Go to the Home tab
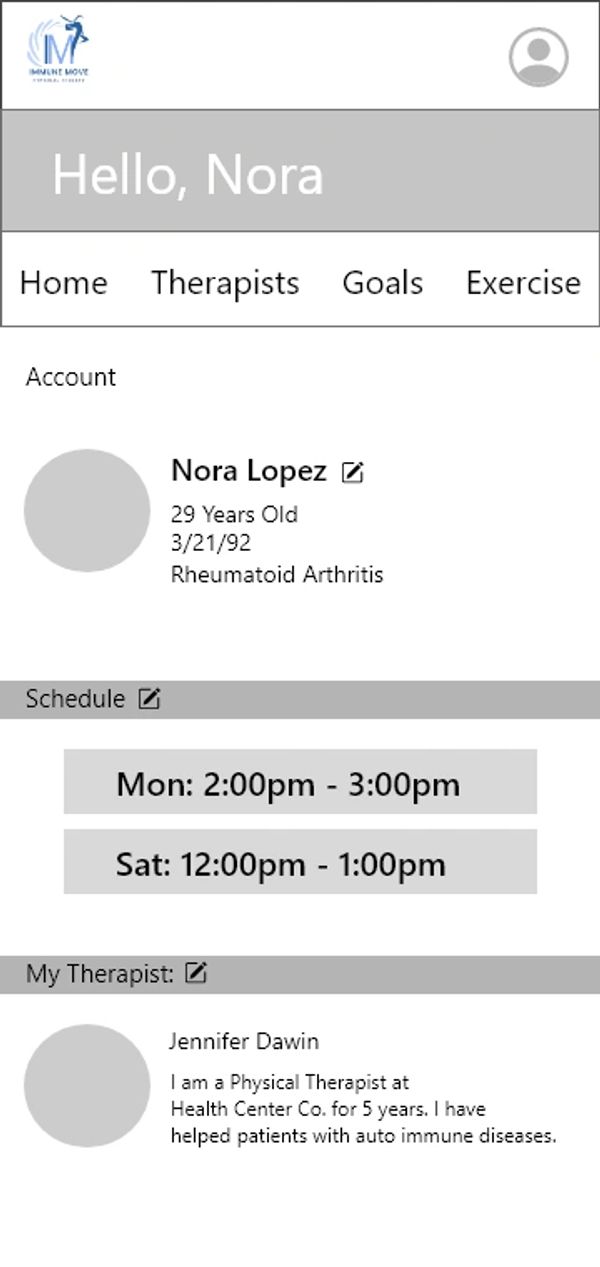Image resolution: width=600 pixels, height=1267 pixels. (63, 283)
